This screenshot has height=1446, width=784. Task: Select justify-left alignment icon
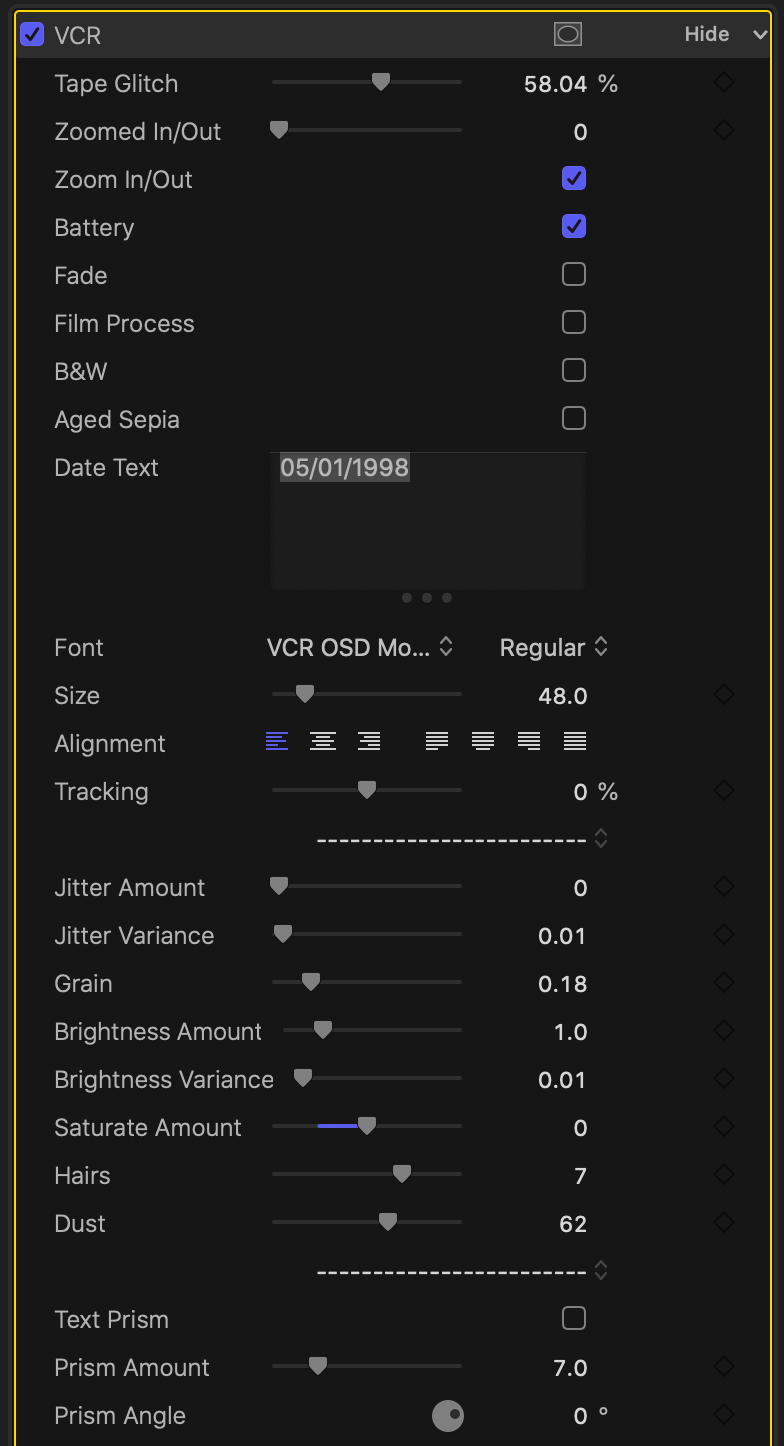point(436,741)
